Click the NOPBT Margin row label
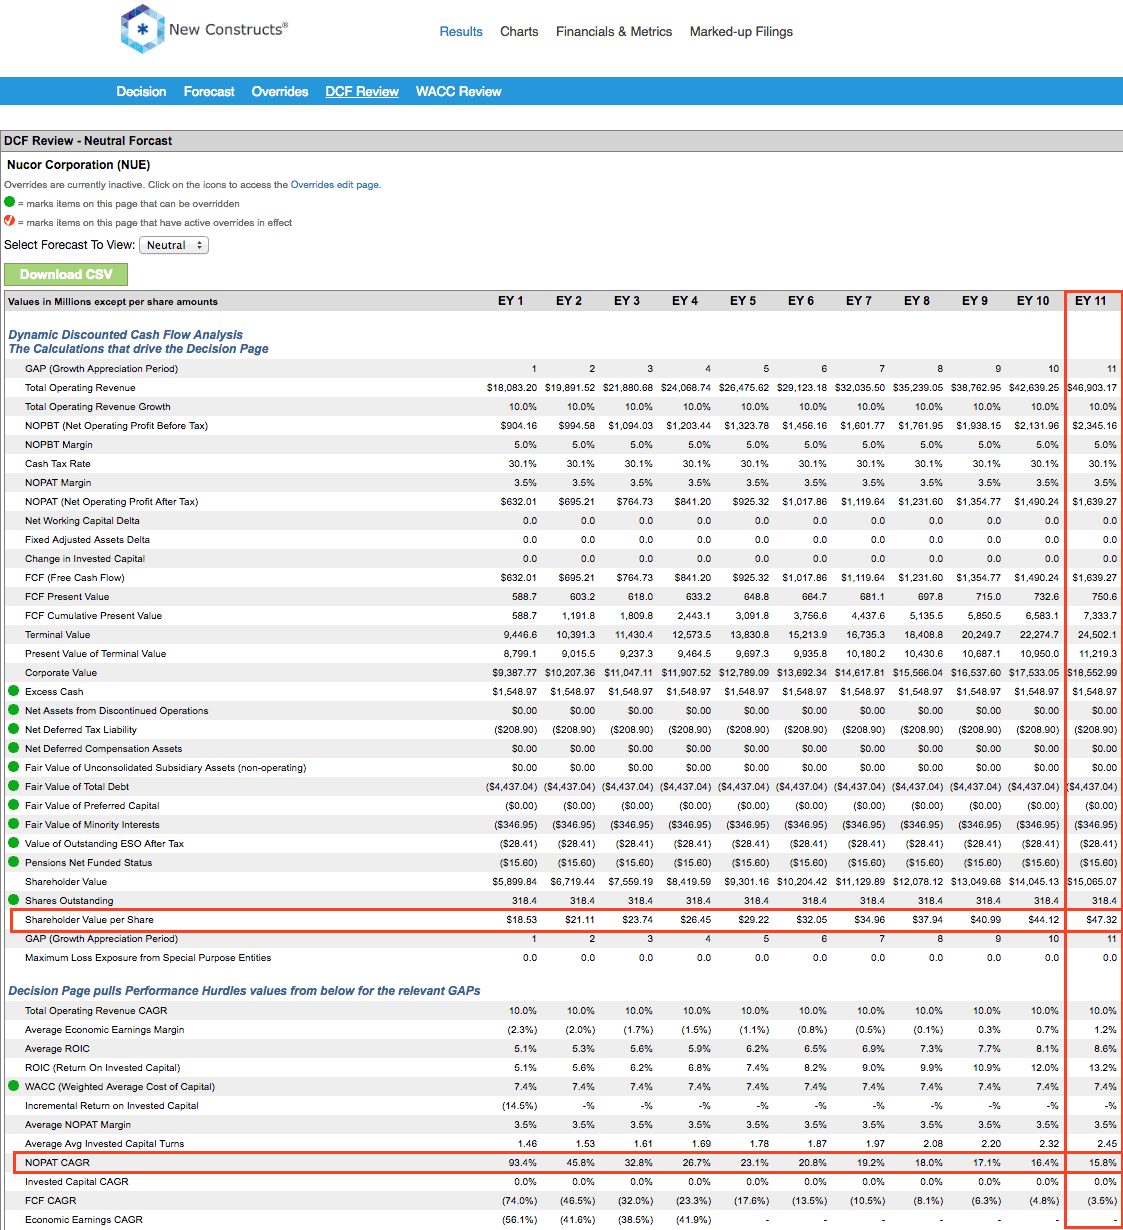Image resolution: width=1123 pixels, height=1230 pixels. (x=59, y=444)
